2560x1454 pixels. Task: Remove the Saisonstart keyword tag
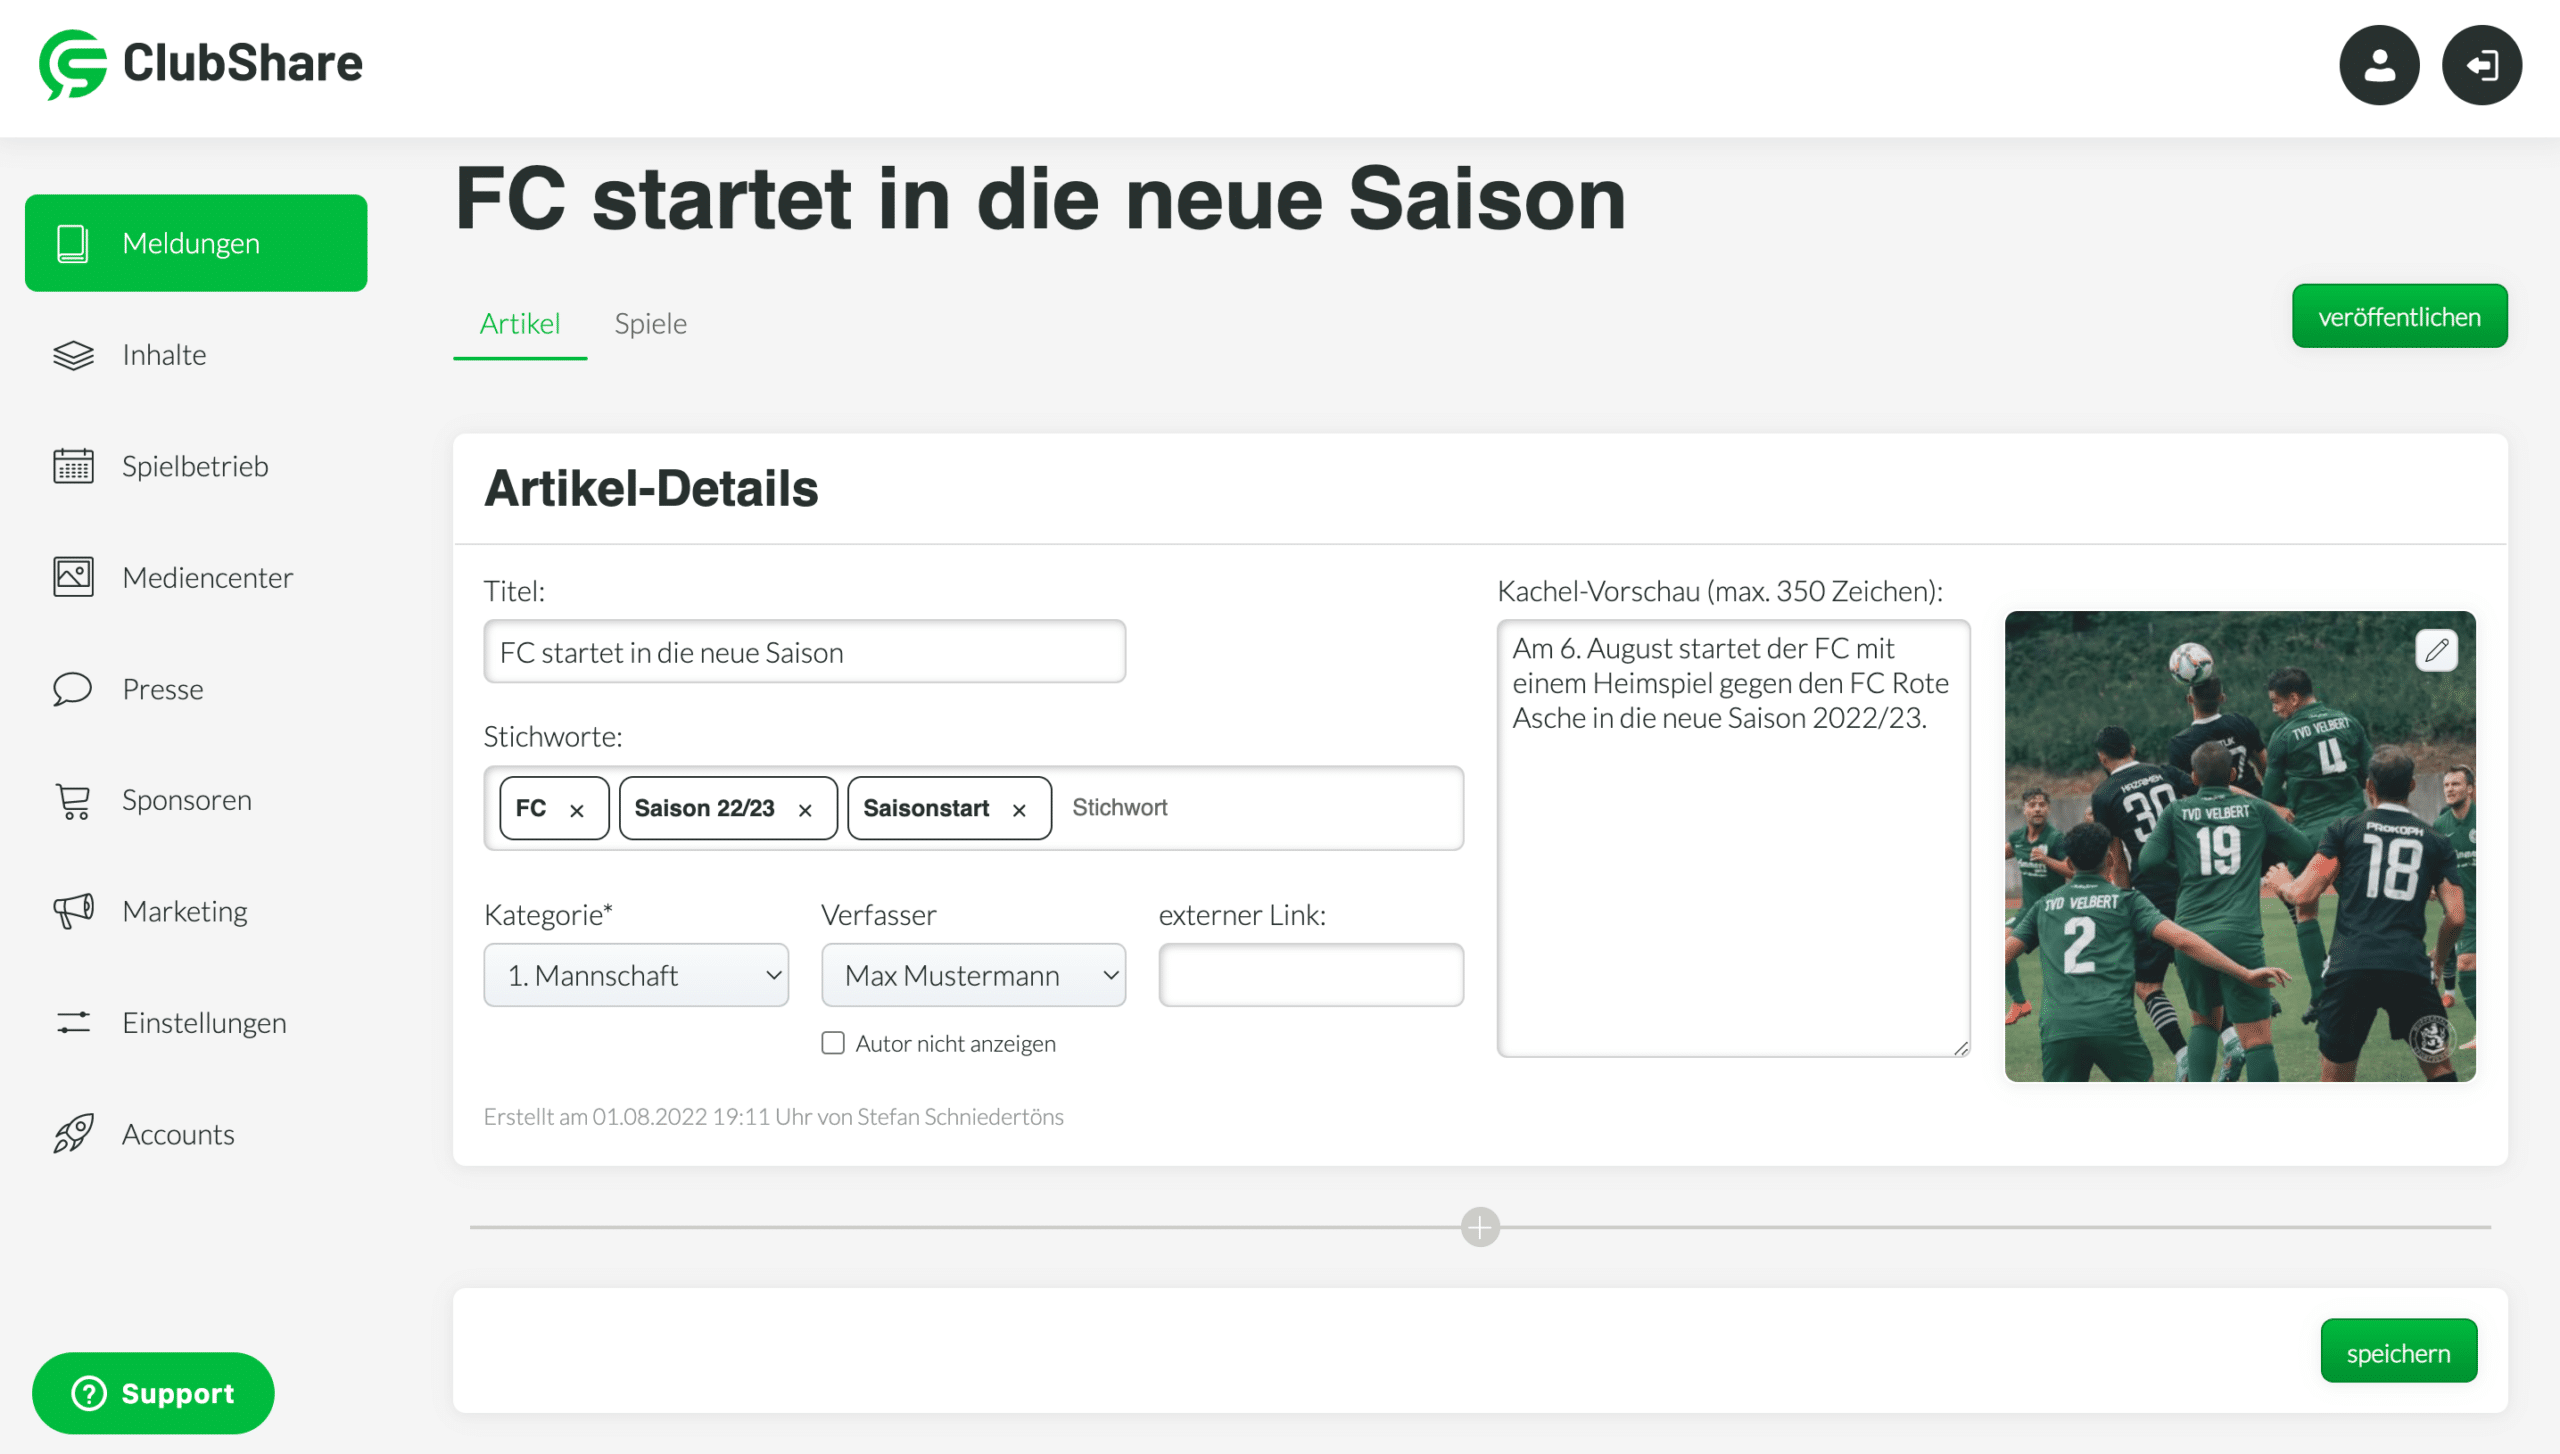click(x=1019, y=810)
